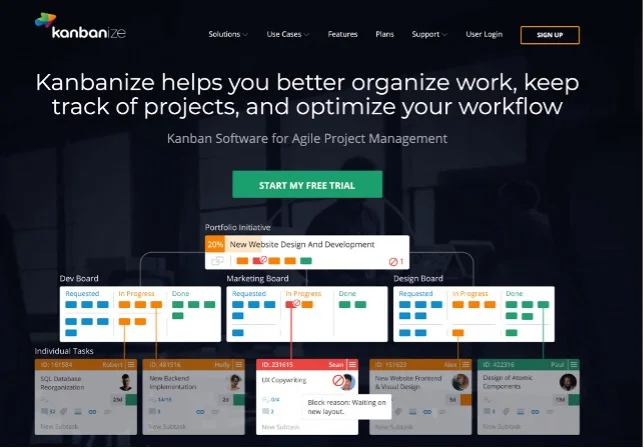
Task: Click the 20% progress indicator
Action: coord(215,244)
